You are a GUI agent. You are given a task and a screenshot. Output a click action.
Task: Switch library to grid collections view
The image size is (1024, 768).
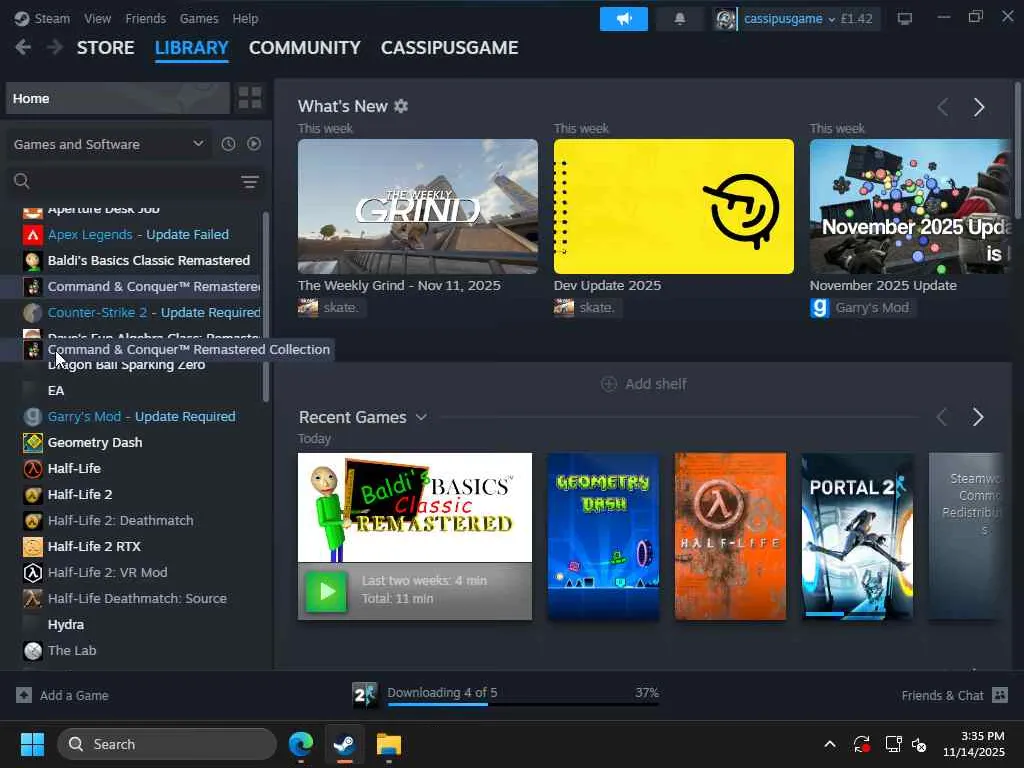249,99
